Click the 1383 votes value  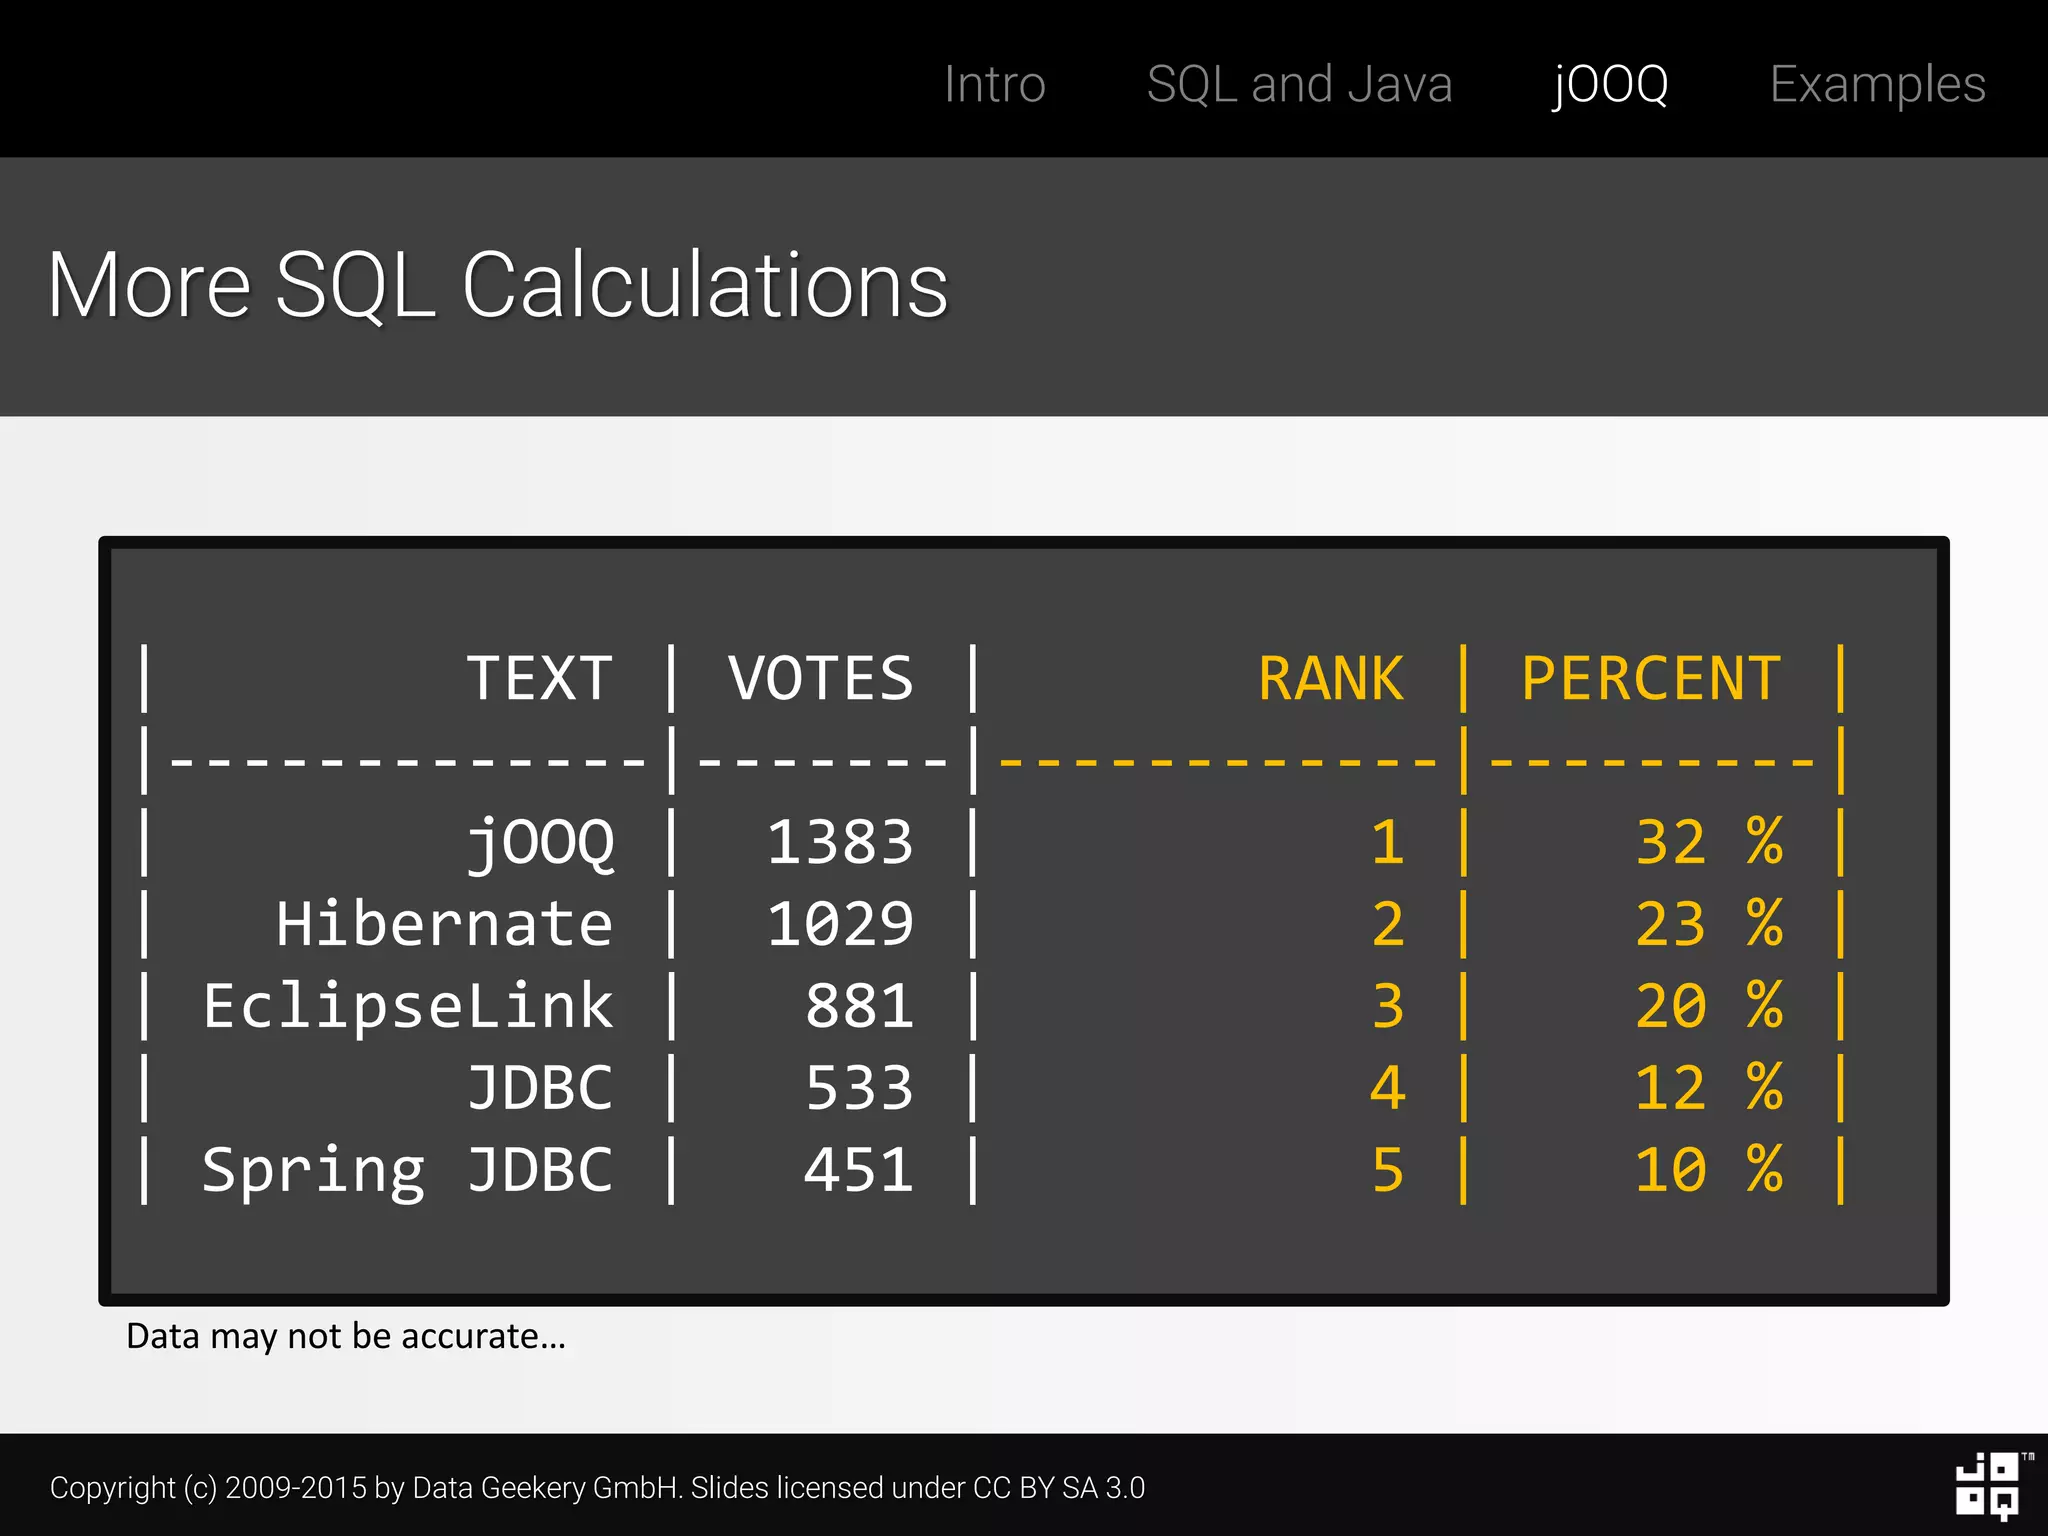840,842
